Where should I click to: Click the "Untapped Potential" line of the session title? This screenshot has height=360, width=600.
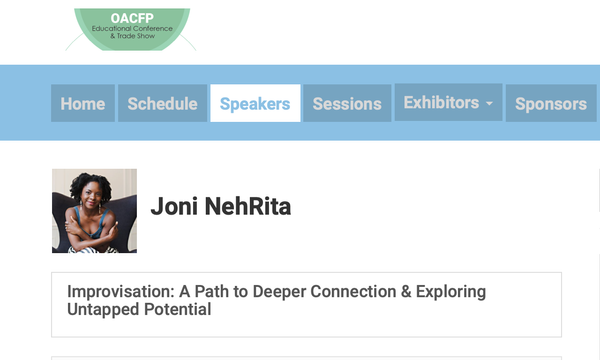click(x=139, y=309)
